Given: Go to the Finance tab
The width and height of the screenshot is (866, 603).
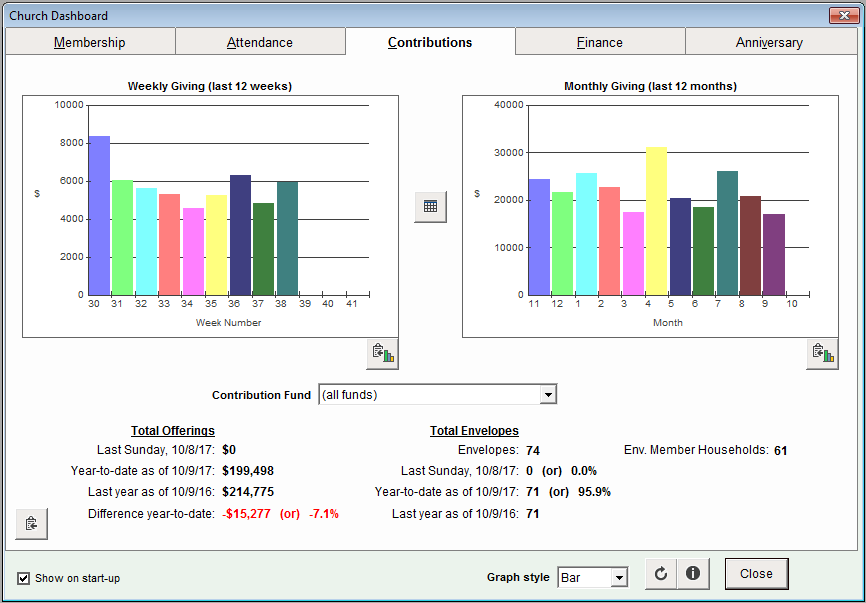Looking at the screenshot, I should click(600, 42).
